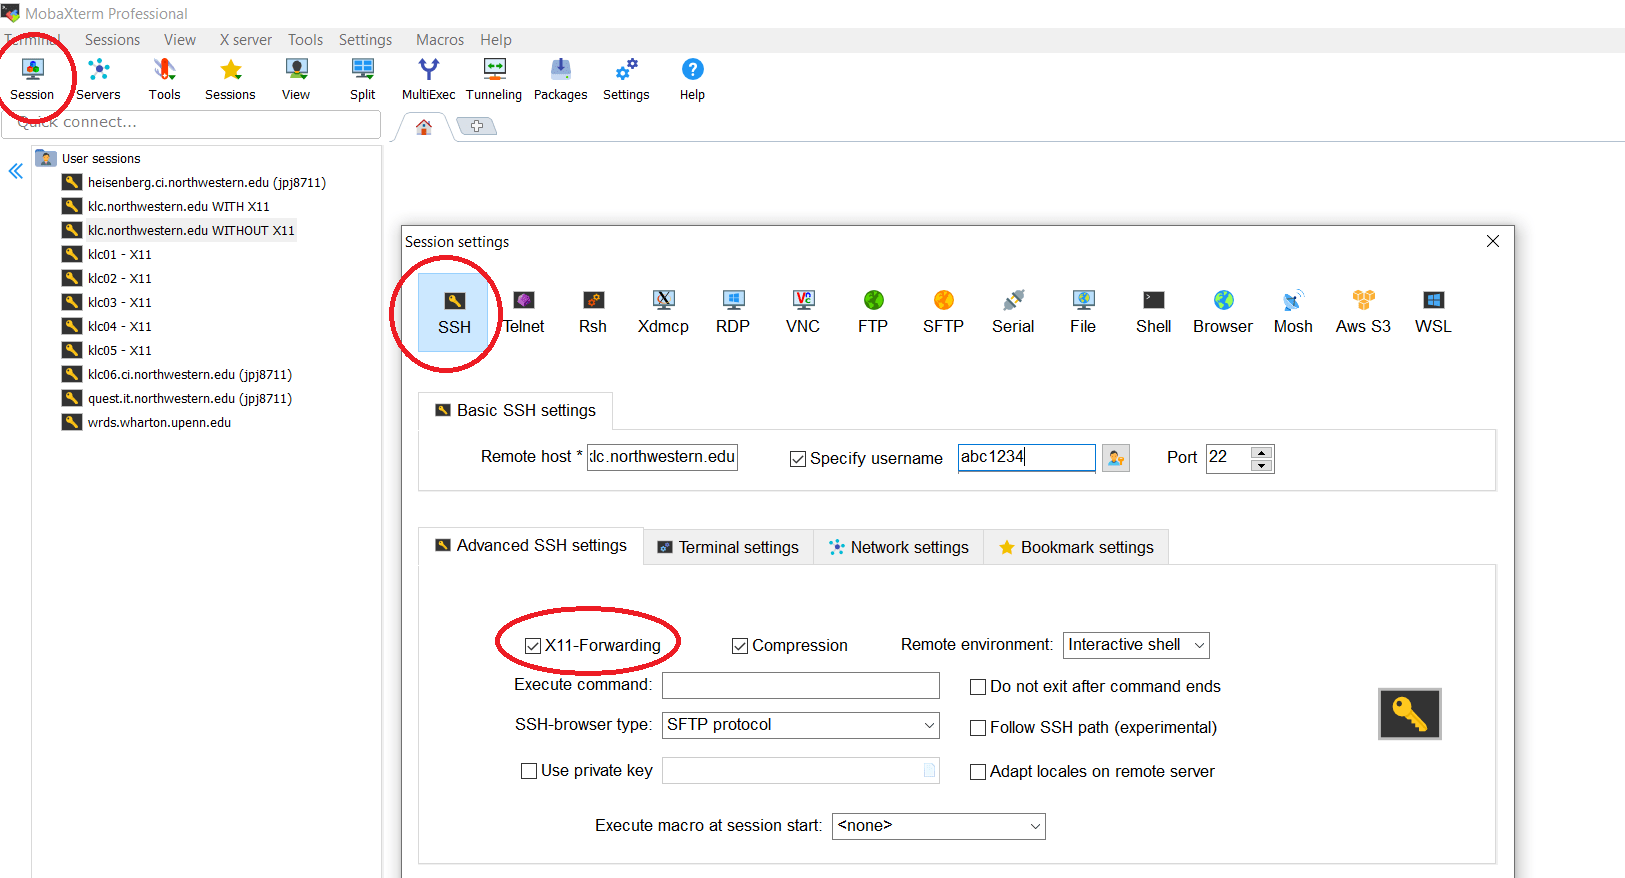Click the user credentials manager icon
Viewport: 1625px width, 878px height.
(x=1115, y=458)
